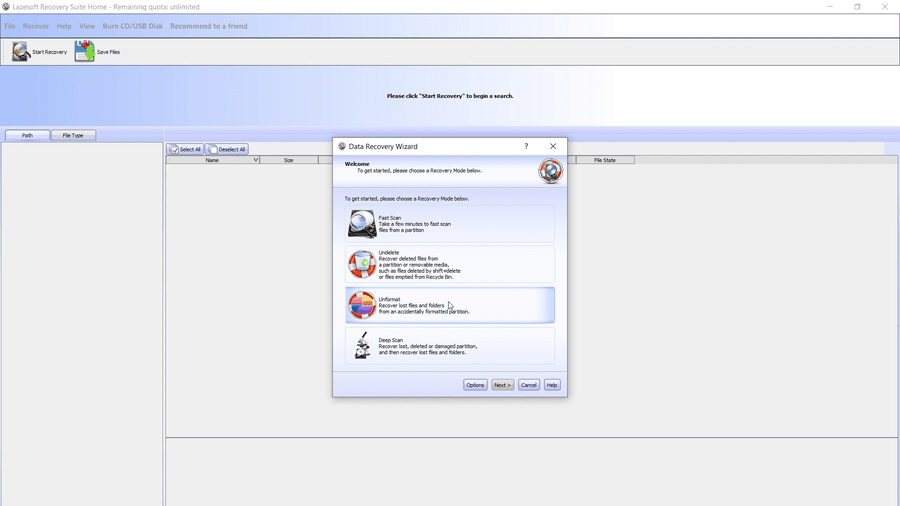The height and width of the screenshot is (506, 900).
Task: Select the Undelete recycle bin icon
Action: pyautogui.click(x=362, y=264)
